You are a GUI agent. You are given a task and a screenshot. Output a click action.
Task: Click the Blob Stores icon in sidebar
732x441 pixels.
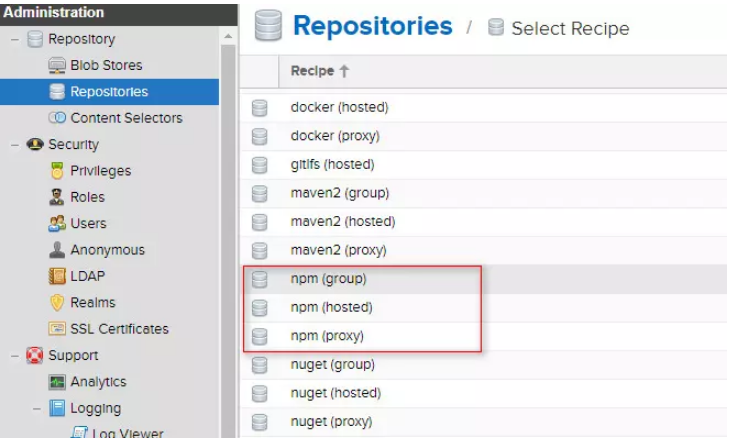tap(57, 65)
